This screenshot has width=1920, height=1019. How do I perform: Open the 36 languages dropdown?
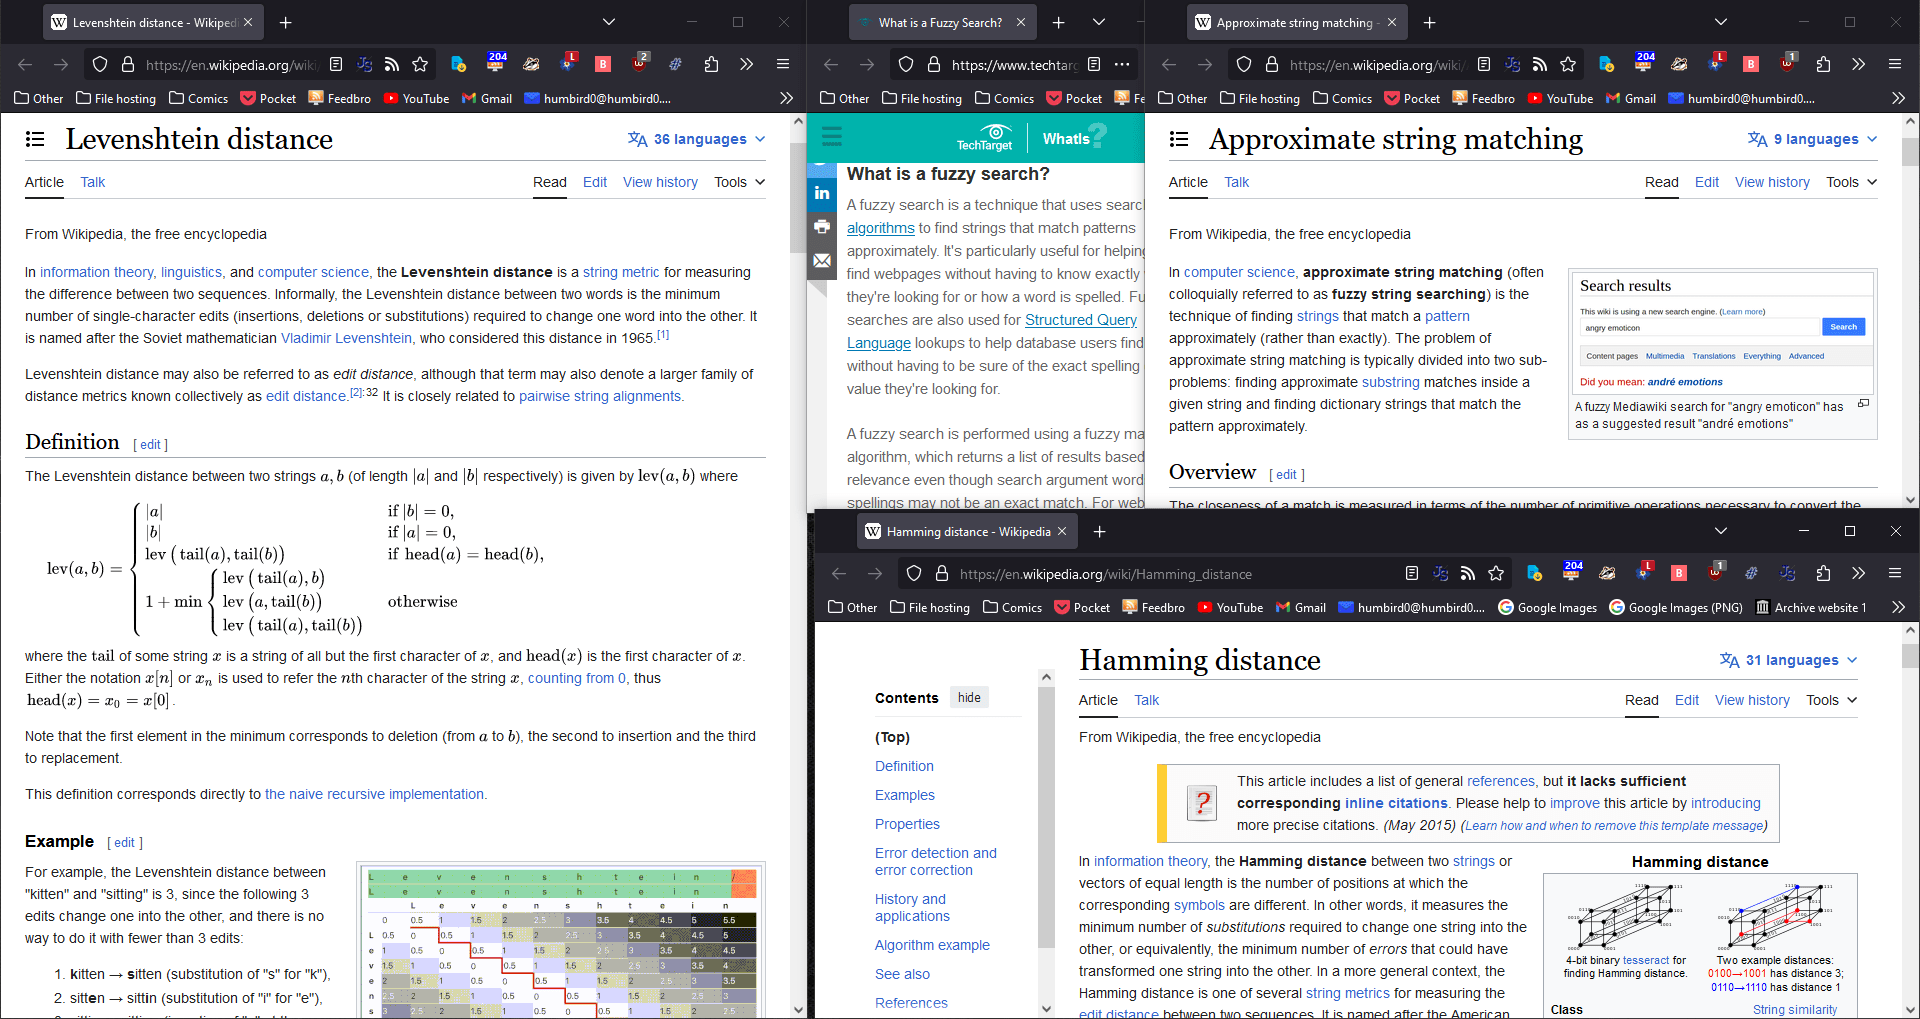pyautogui.click(x=695, y=139)
